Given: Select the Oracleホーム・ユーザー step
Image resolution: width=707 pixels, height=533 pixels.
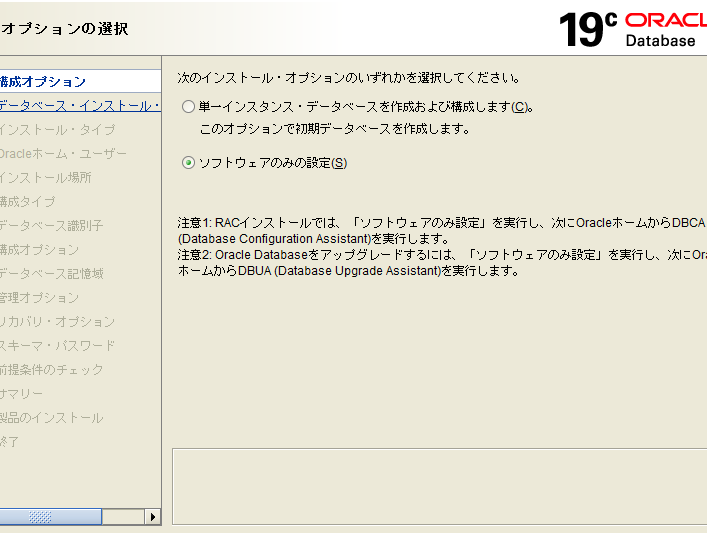Looking at the screenshot, I should coord(64,154).
